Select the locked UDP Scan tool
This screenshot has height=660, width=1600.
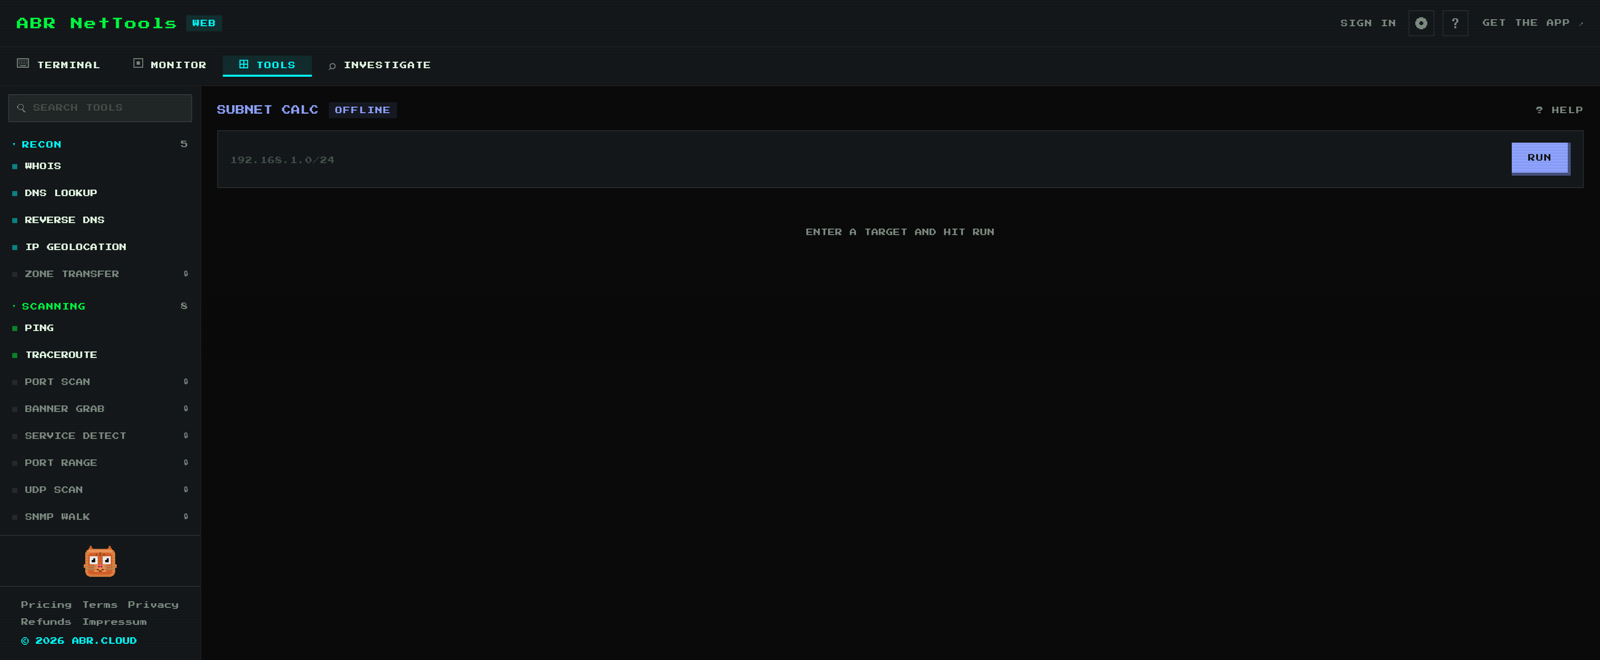point(100,490)
